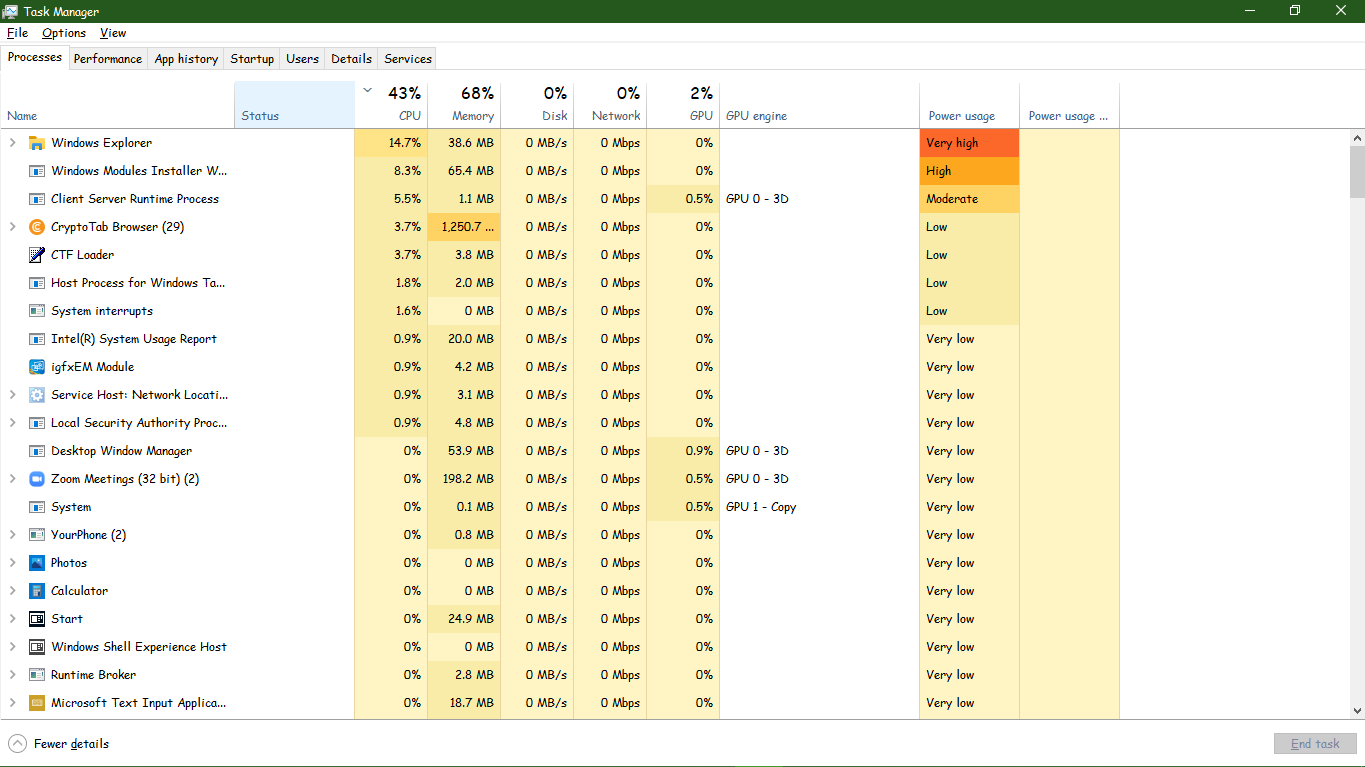Click the vertical scrollbar up arrow
Screen dimensions: 1365x767
coord(1357,138)
